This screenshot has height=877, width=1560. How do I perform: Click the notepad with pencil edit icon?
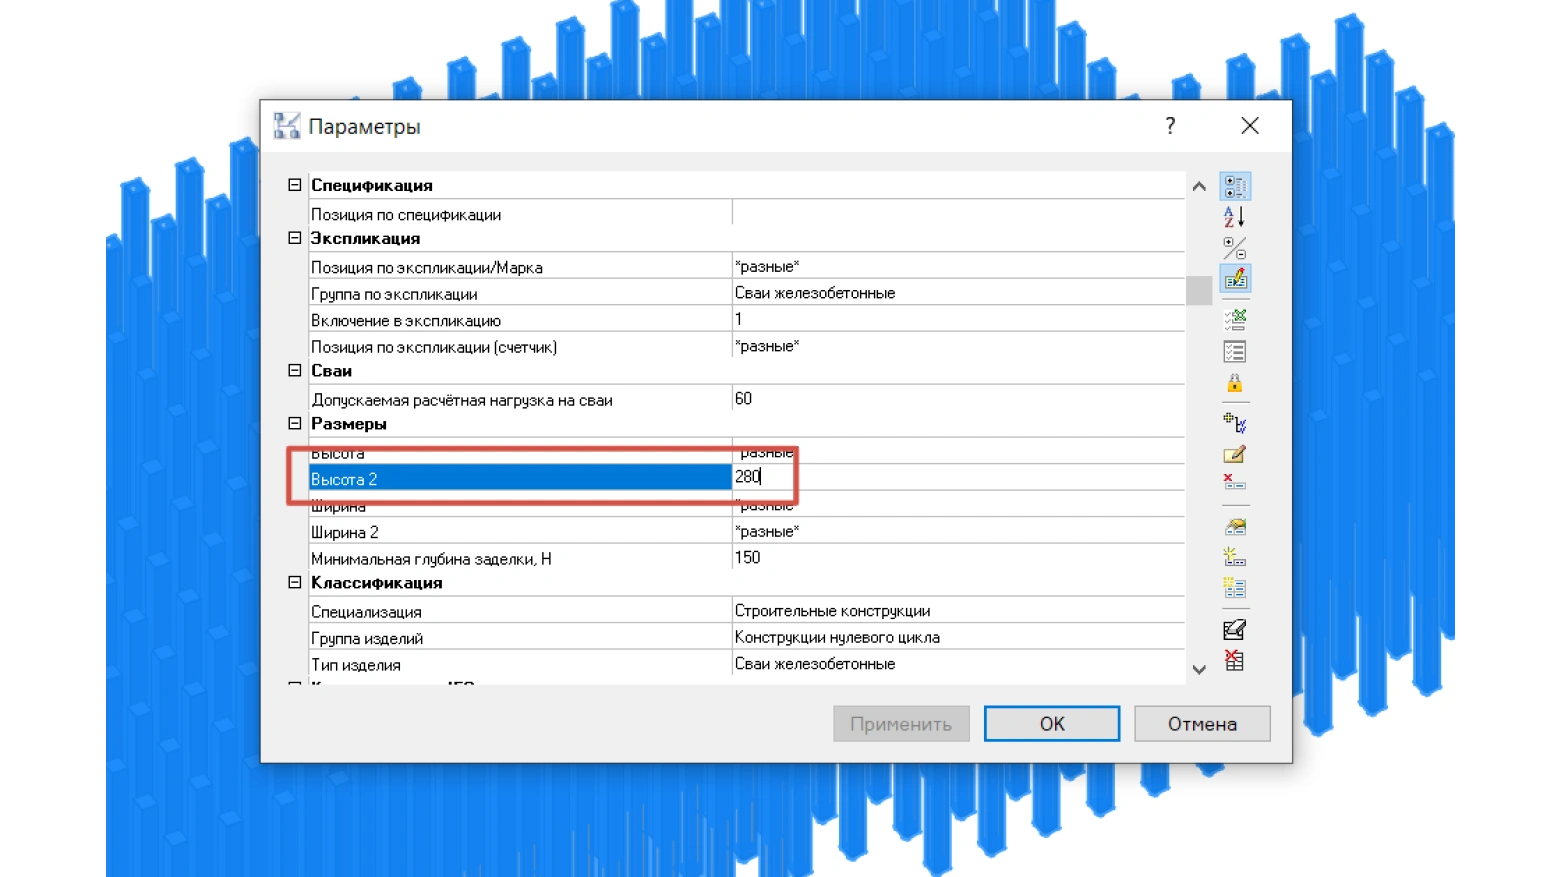coord(1235,454)
